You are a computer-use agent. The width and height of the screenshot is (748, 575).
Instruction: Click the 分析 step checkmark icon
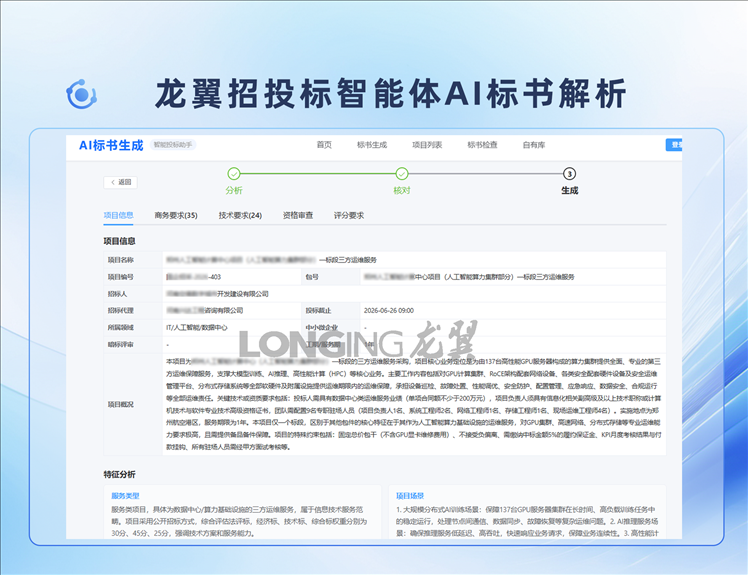[x=234, y=174]
